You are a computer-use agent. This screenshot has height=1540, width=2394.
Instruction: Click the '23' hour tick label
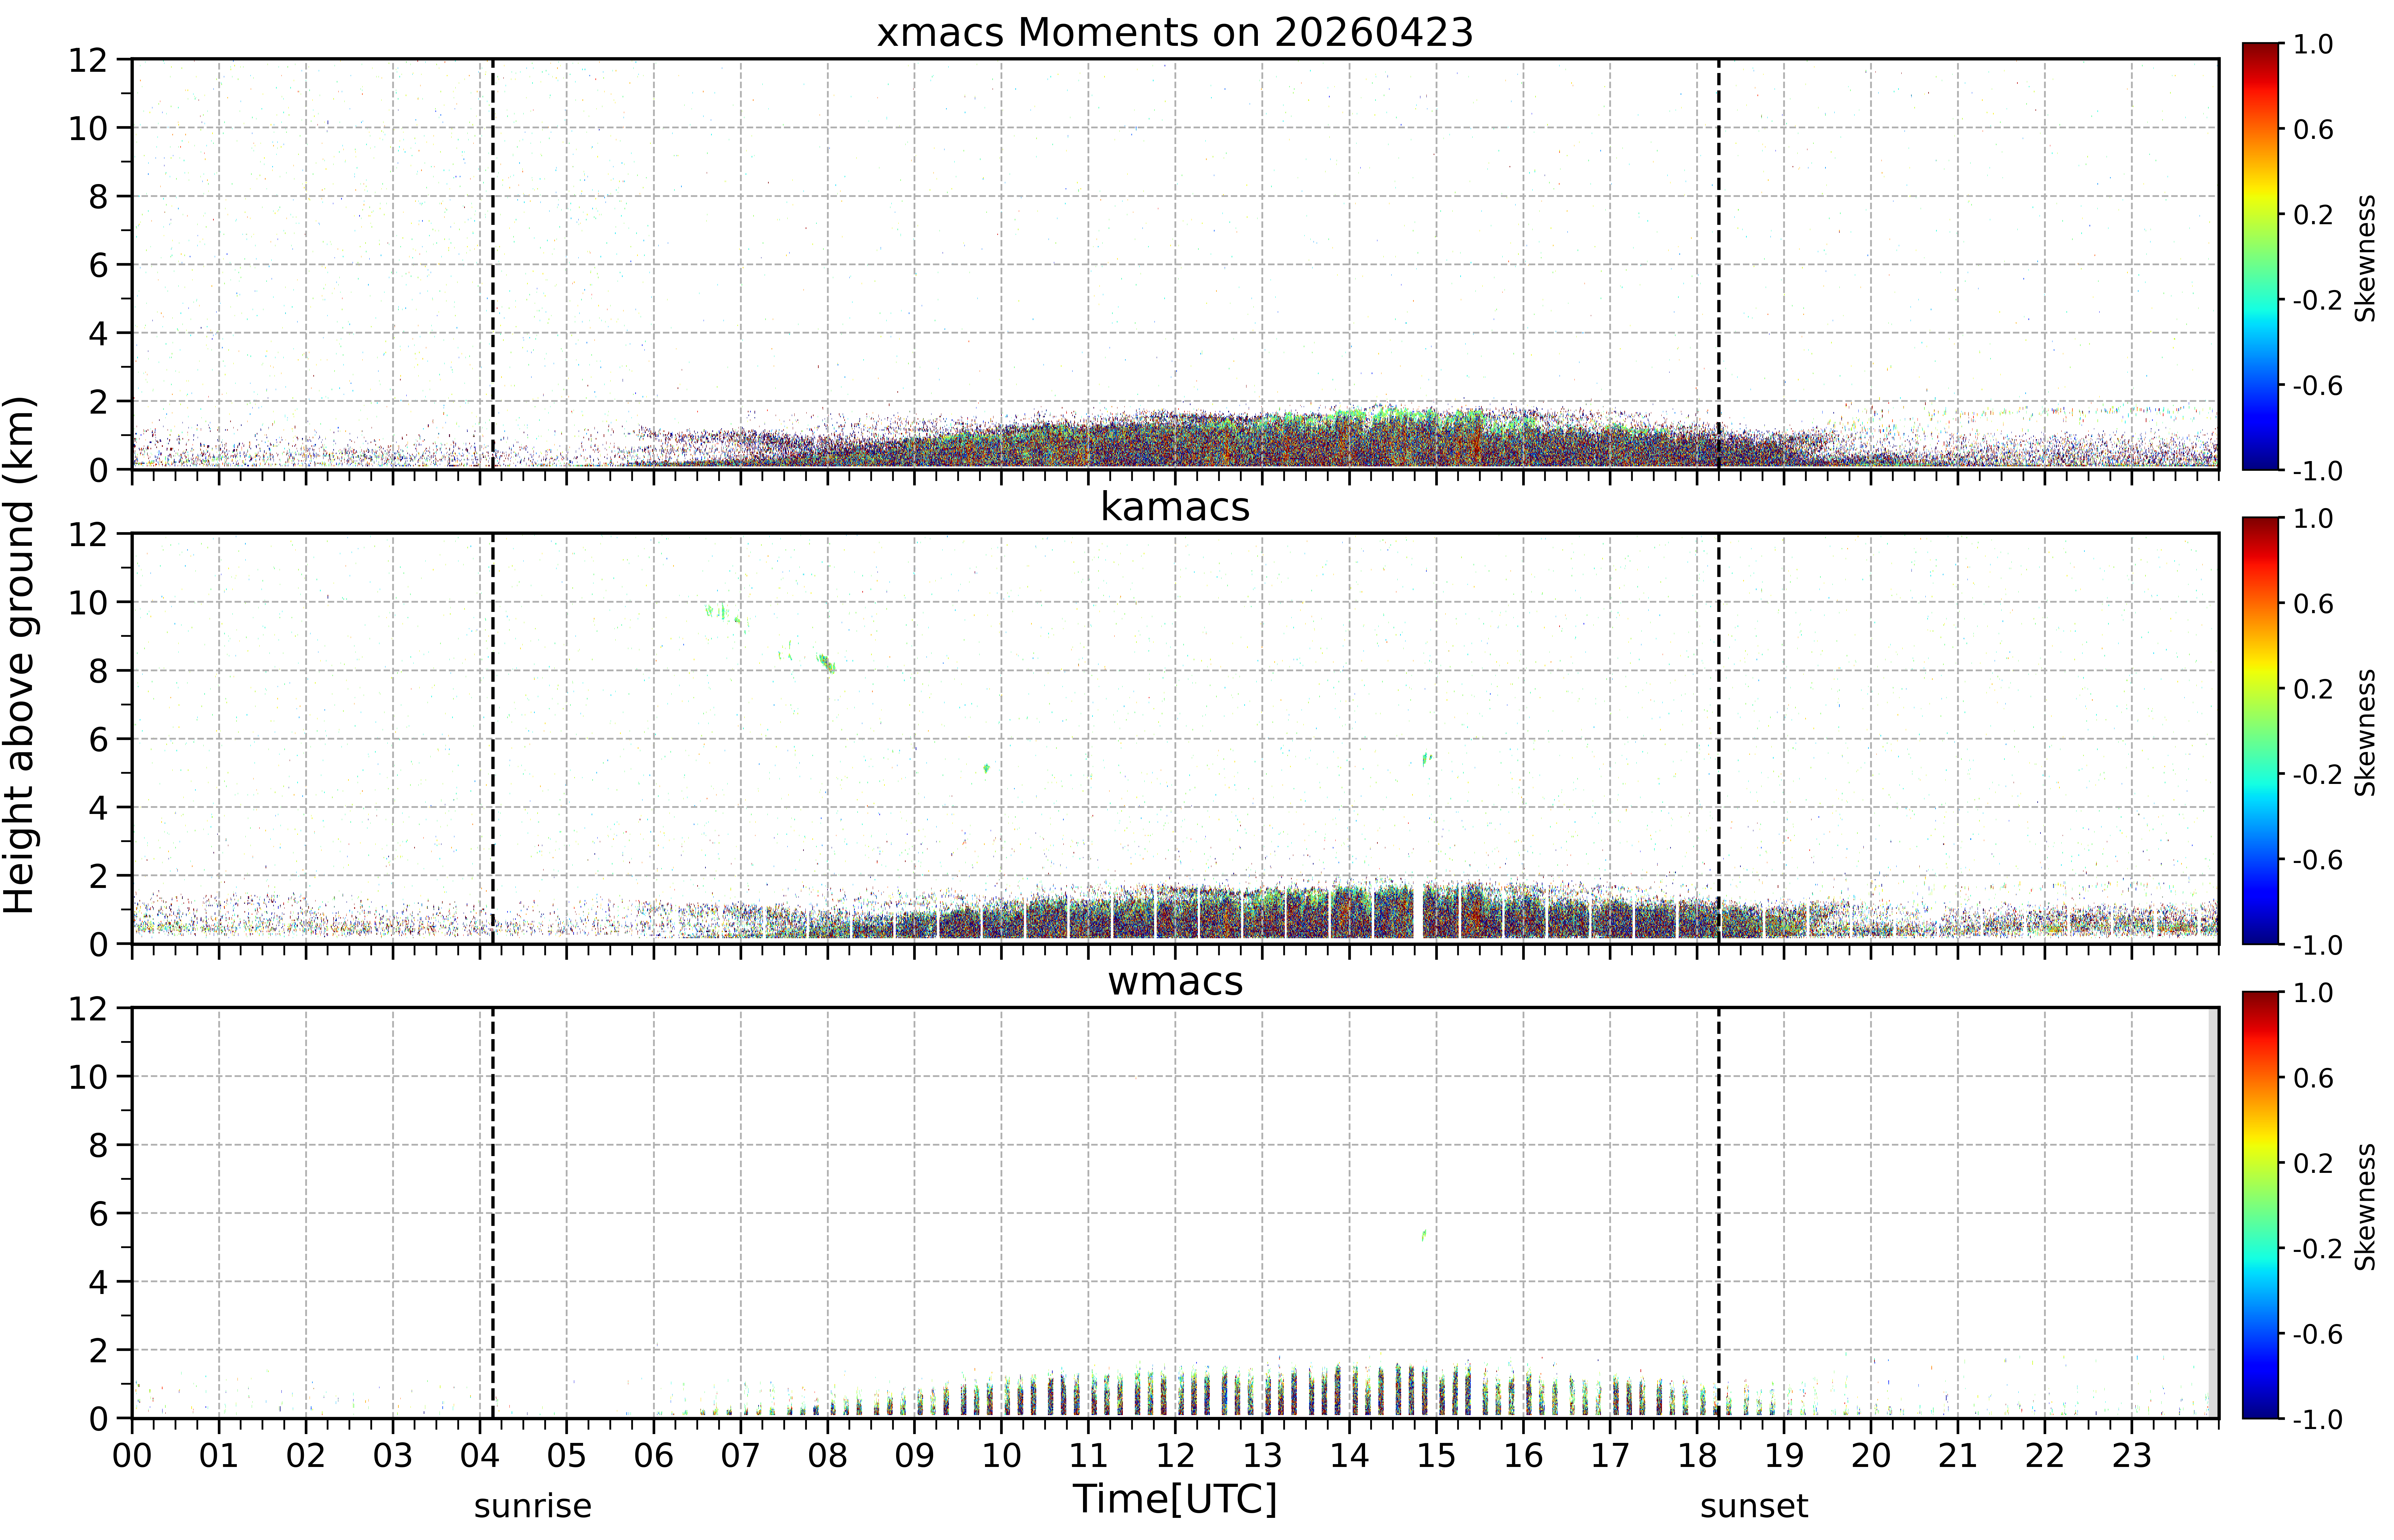coord(2132,1456)
